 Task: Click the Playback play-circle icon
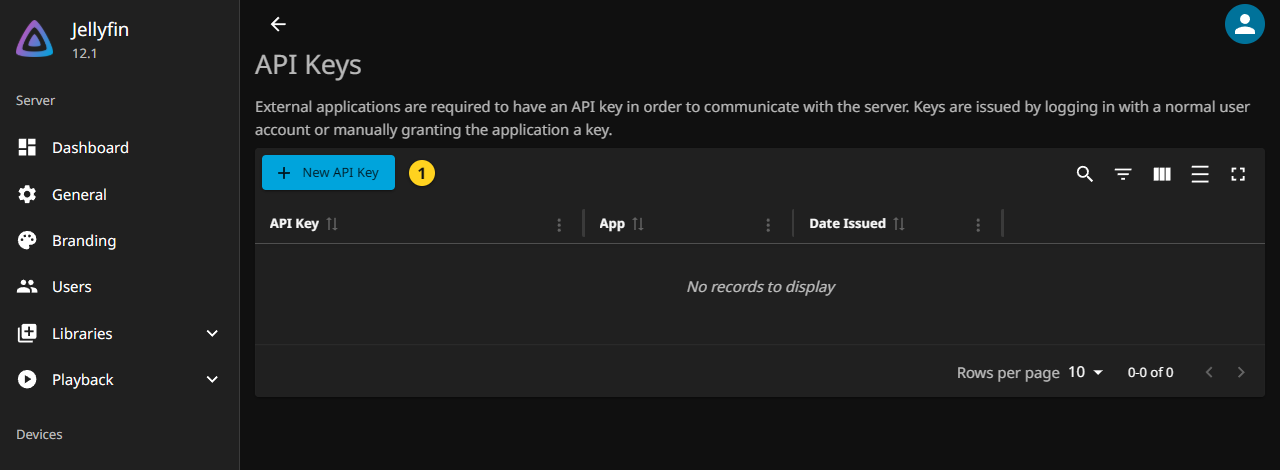coord(27,379)
